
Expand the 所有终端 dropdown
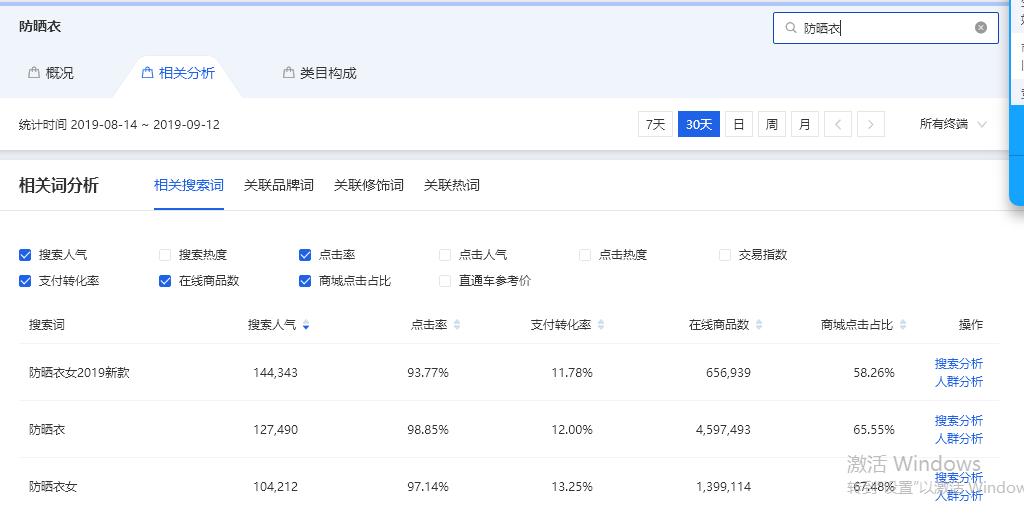[953, 124]
